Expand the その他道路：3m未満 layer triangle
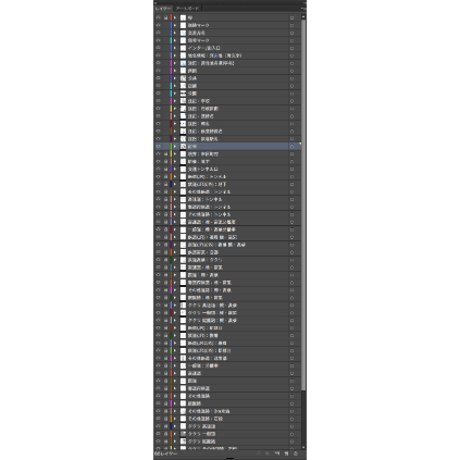The height and width of the screenshot is (460, 460). 175,411
